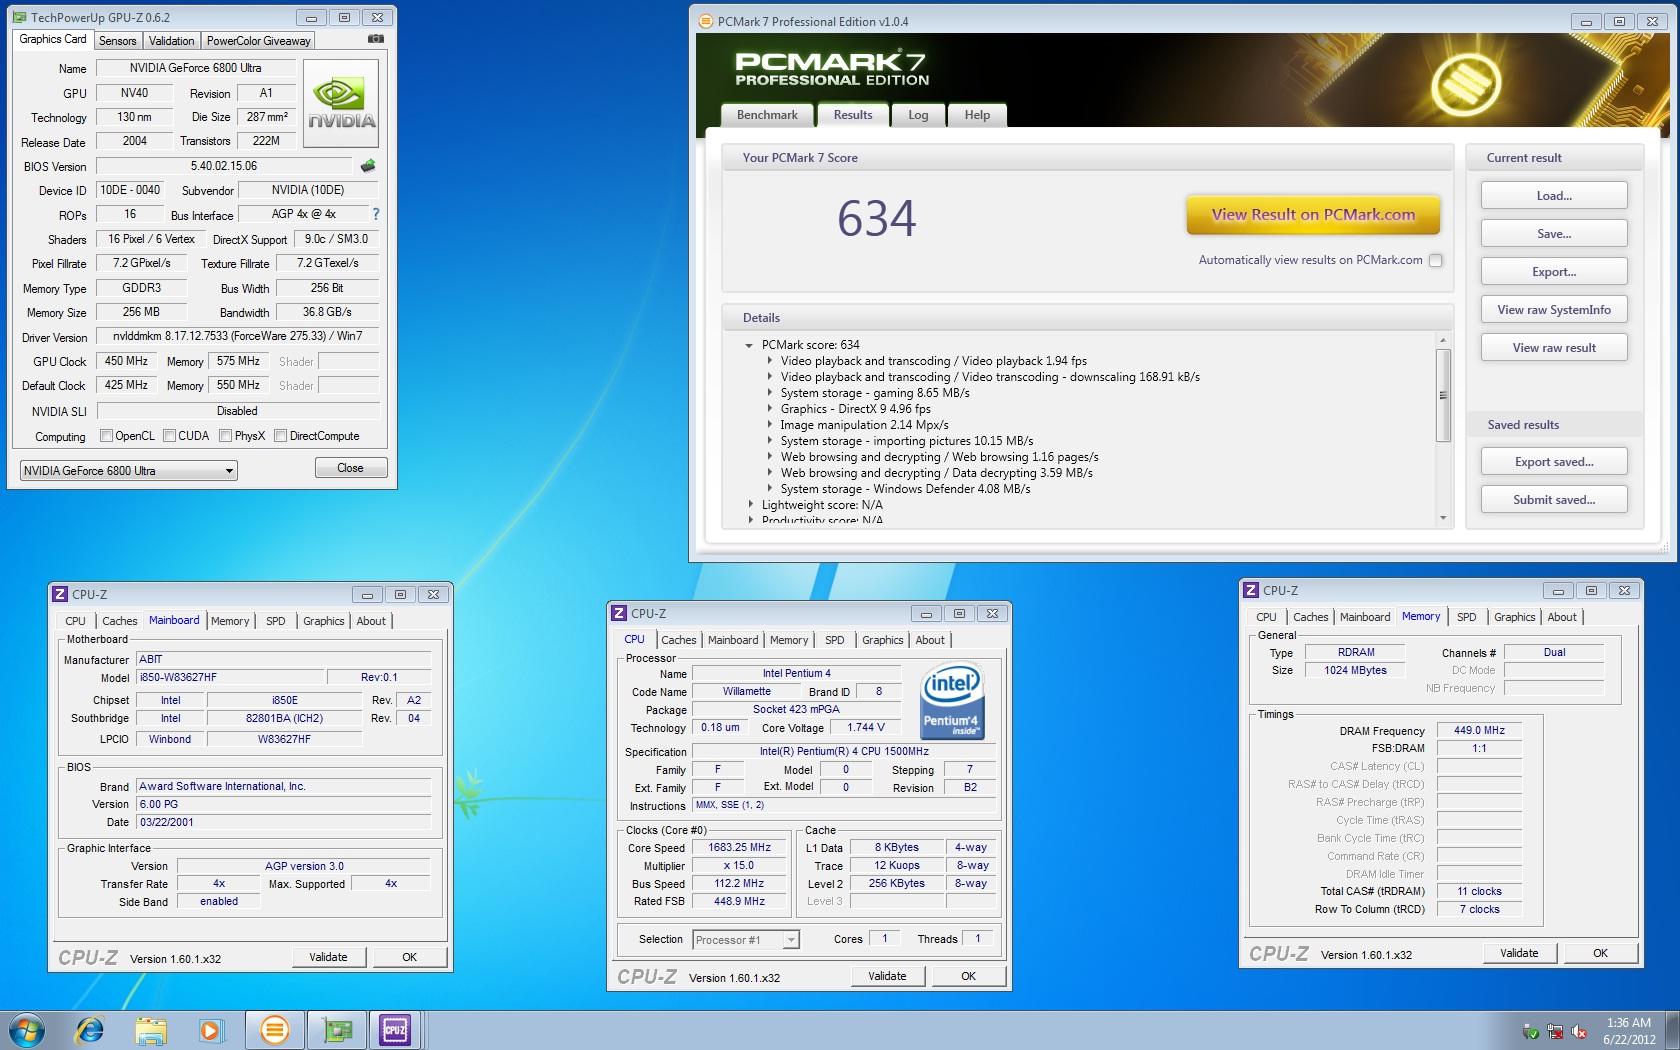Open the Windows Start menu
Viewport: 1680px width, 1050px height.
pos(27,1029)
